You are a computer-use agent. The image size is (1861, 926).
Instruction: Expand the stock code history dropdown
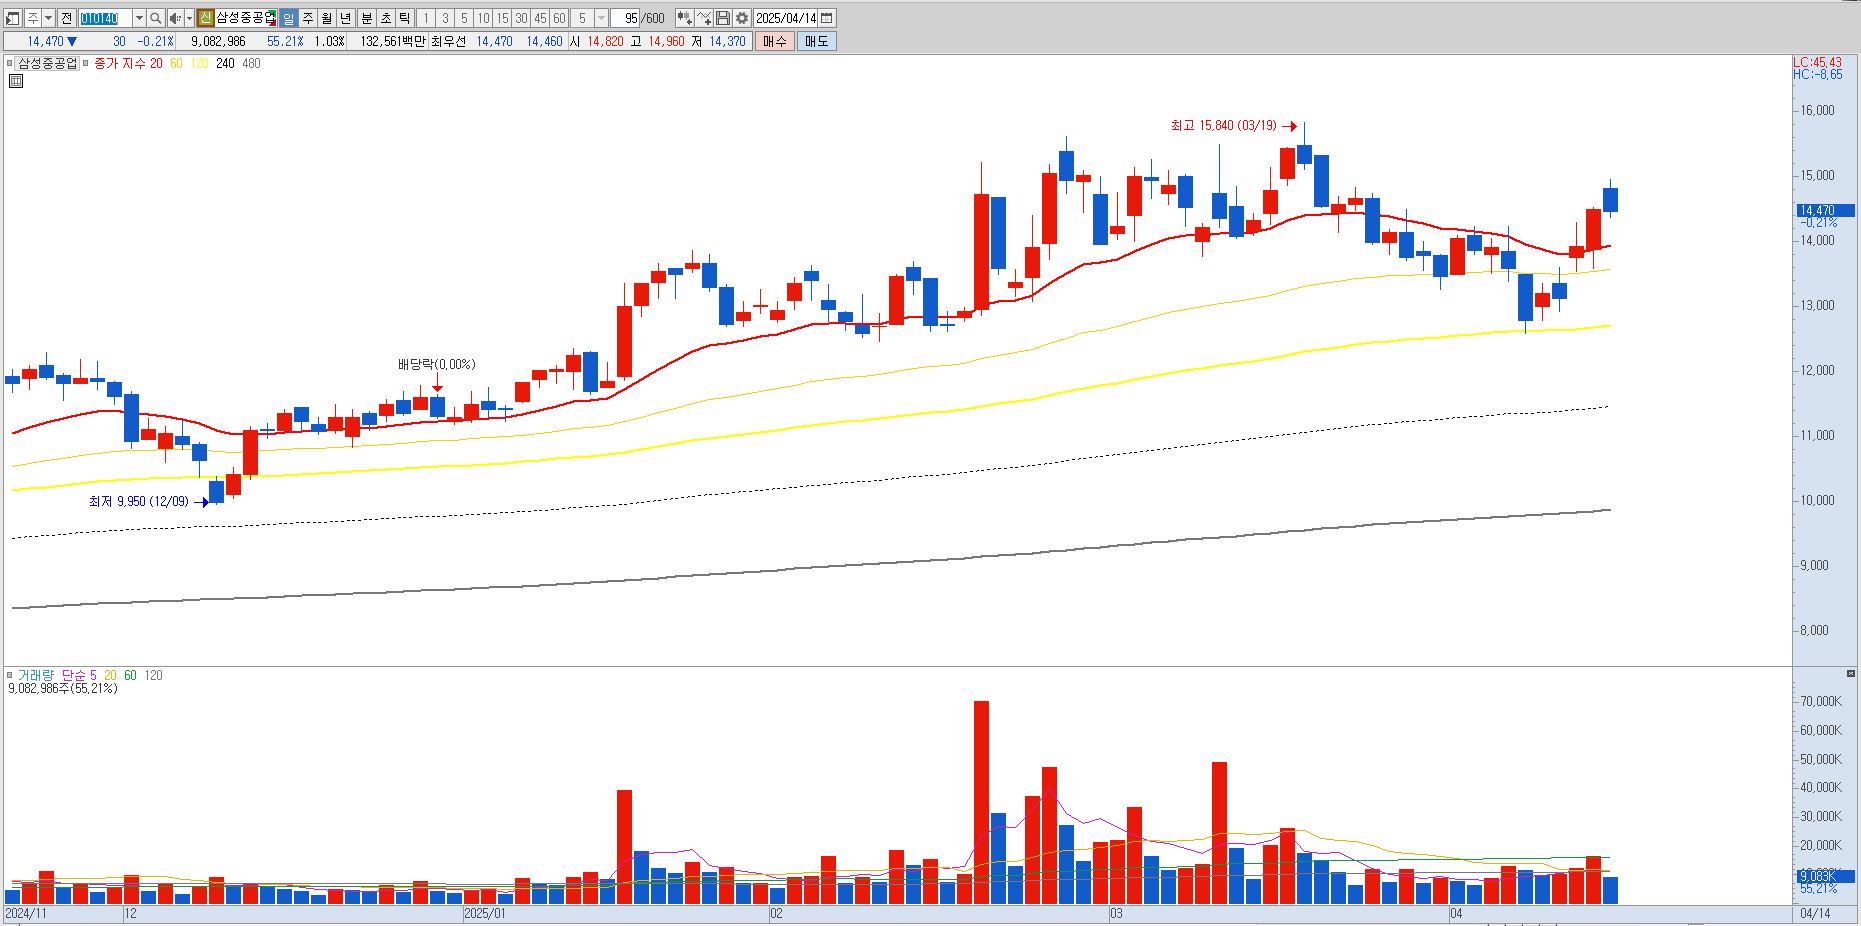coord(139,18)
